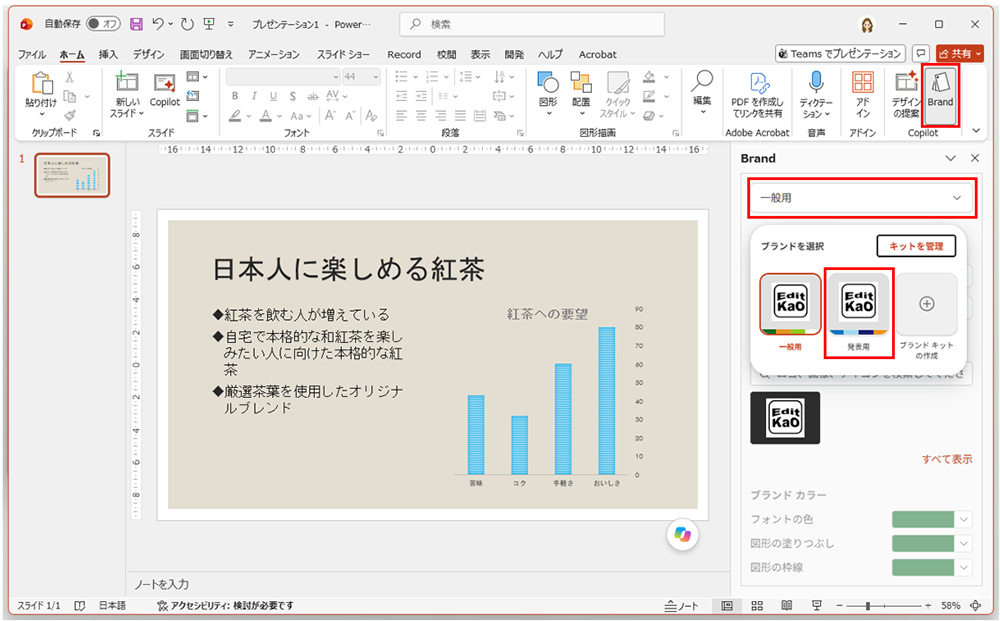
Task: Open the Shapes (図形) gallery
Action: pos(548,93)
